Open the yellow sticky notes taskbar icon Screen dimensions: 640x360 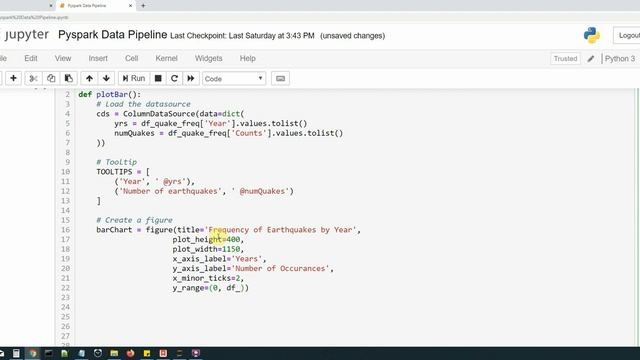pyautogui.click(x=147, y=353)
